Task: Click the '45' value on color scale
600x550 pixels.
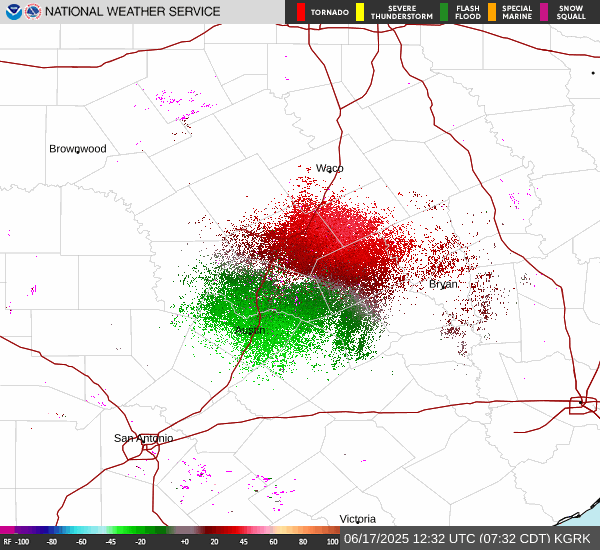Action: point(243,542)
